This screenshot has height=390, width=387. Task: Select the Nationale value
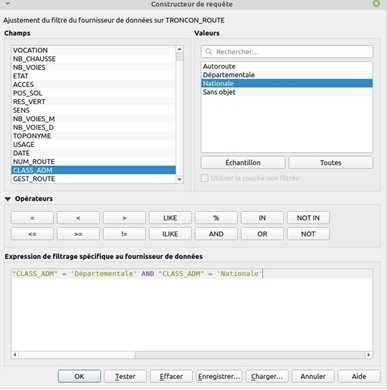tap(287, 83)
